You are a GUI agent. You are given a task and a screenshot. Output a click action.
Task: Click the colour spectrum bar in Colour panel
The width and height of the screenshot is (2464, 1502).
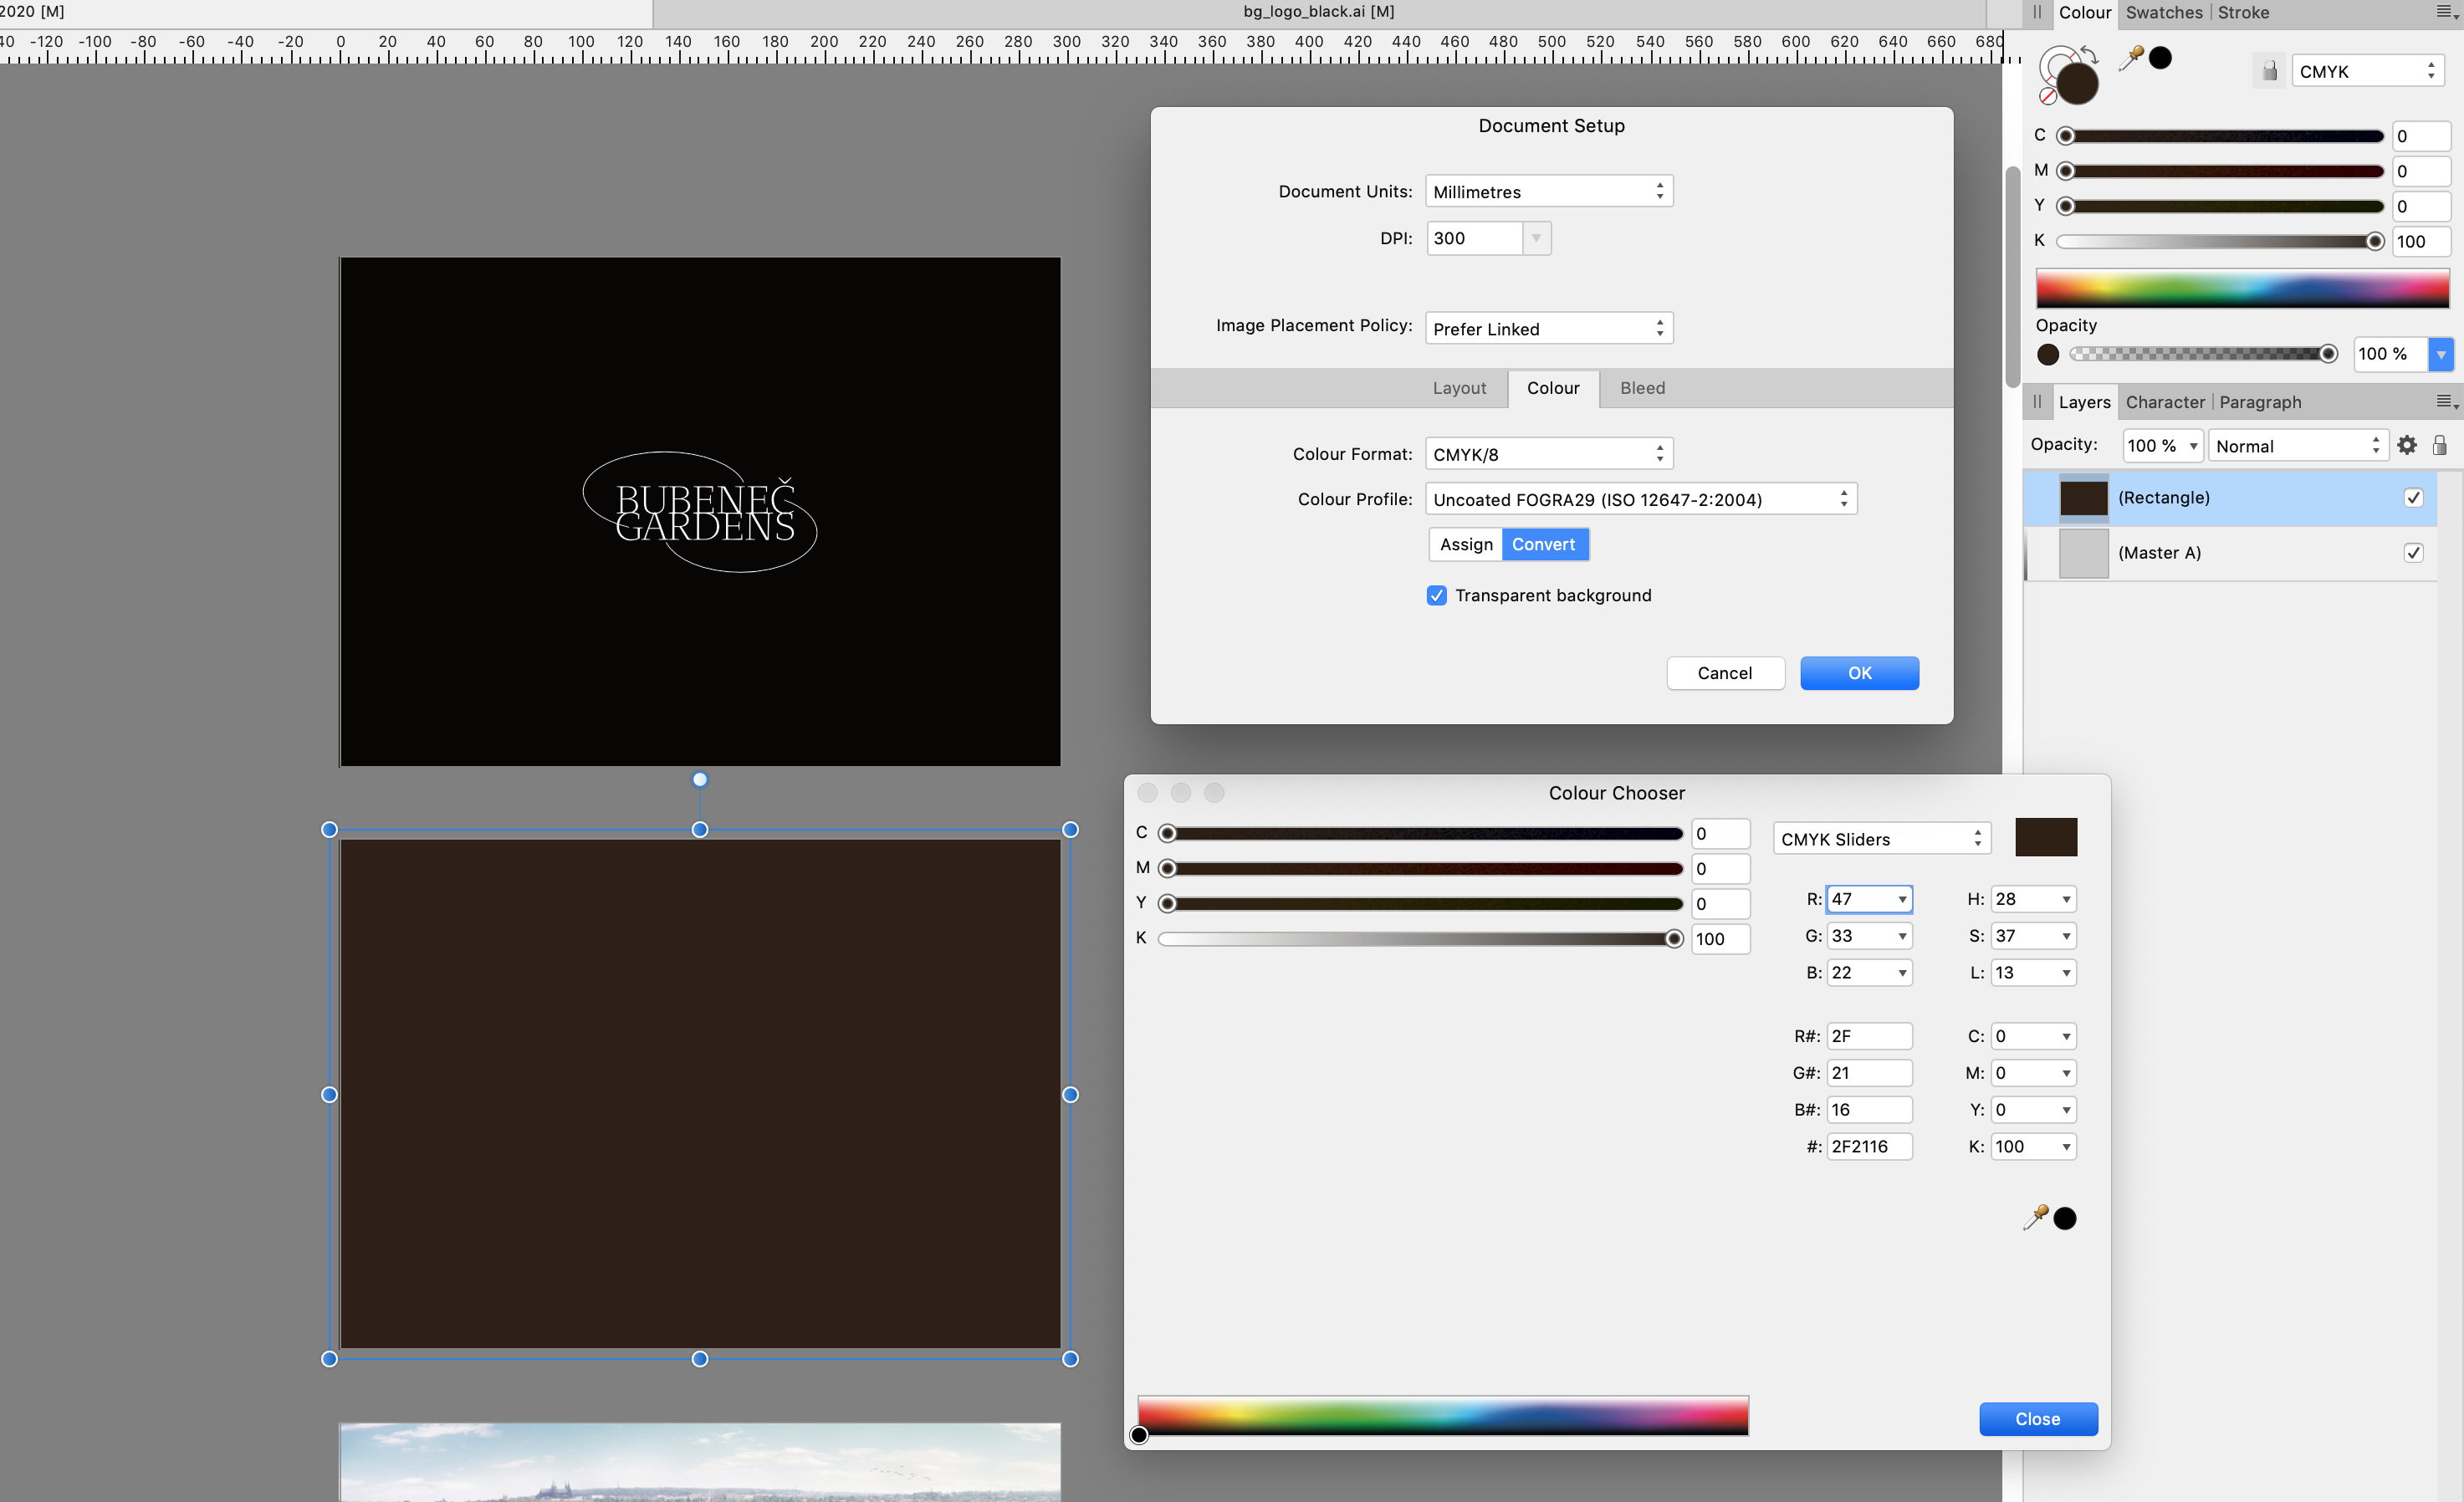tap(2242, 288)
